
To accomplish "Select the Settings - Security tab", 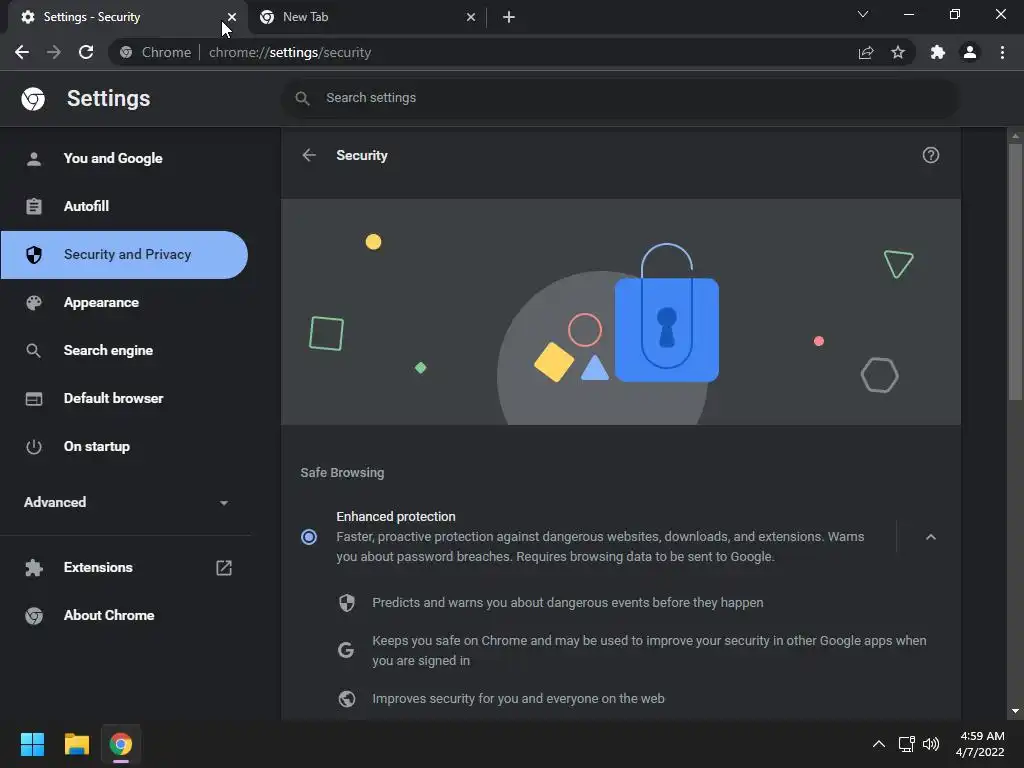I will click(x=127, y=17).
